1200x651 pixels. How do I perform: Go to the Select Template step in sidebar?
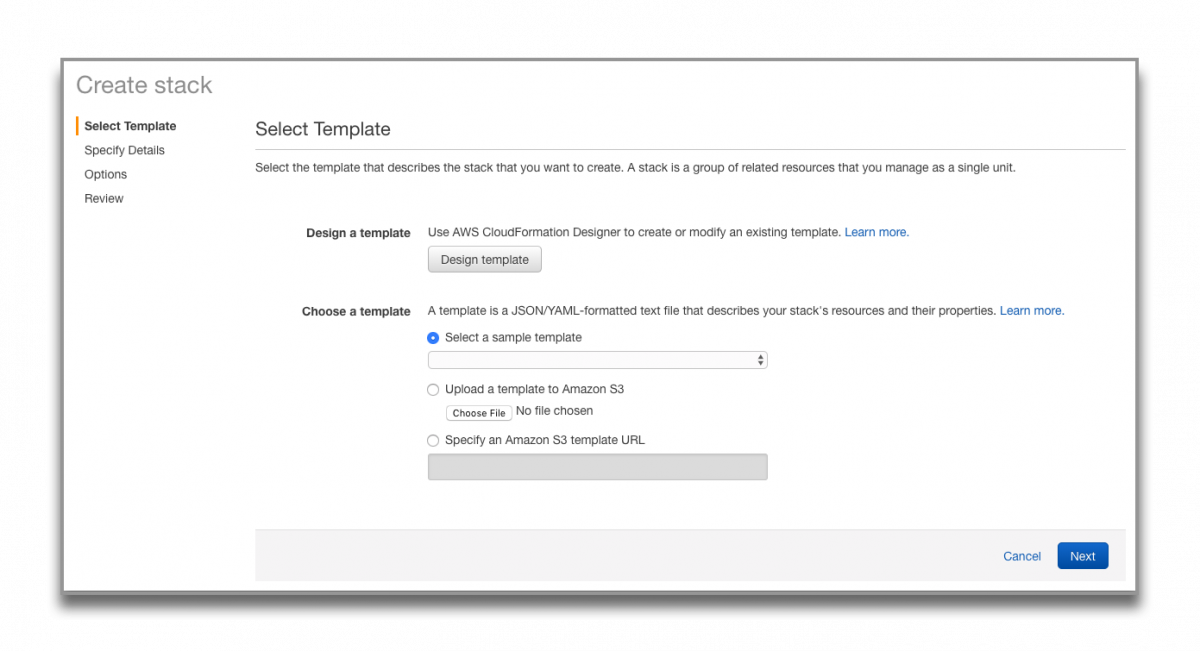[130, 126]
